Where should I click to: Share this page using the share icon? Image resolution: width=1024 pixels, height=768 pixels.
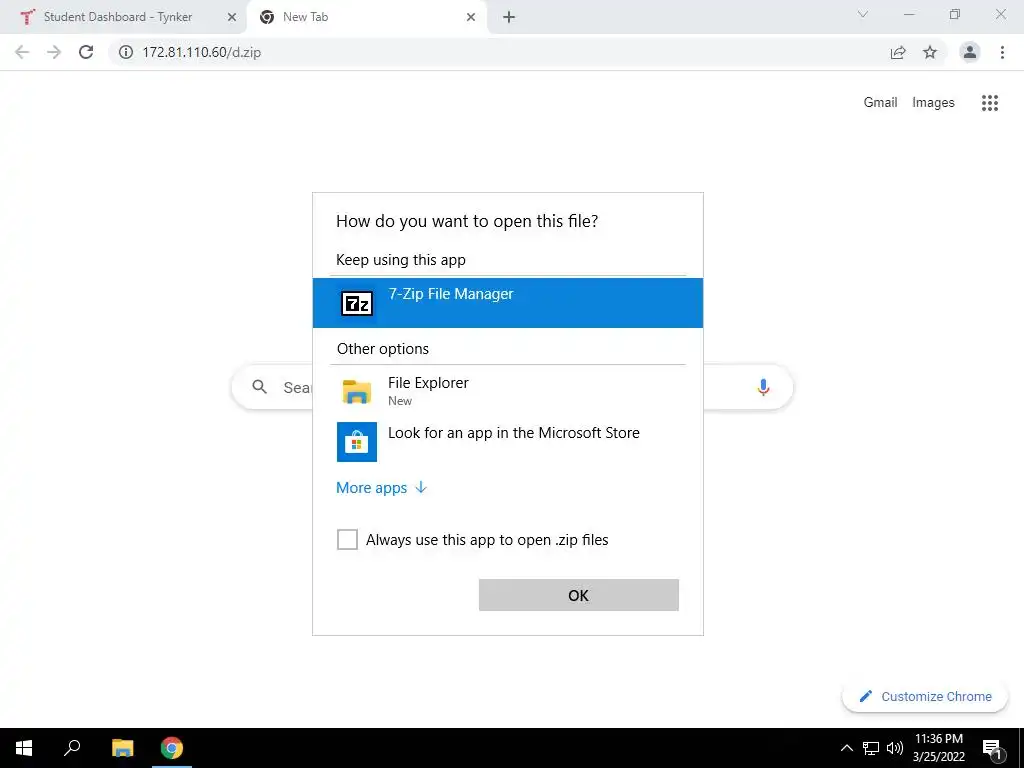coord(898,52)
